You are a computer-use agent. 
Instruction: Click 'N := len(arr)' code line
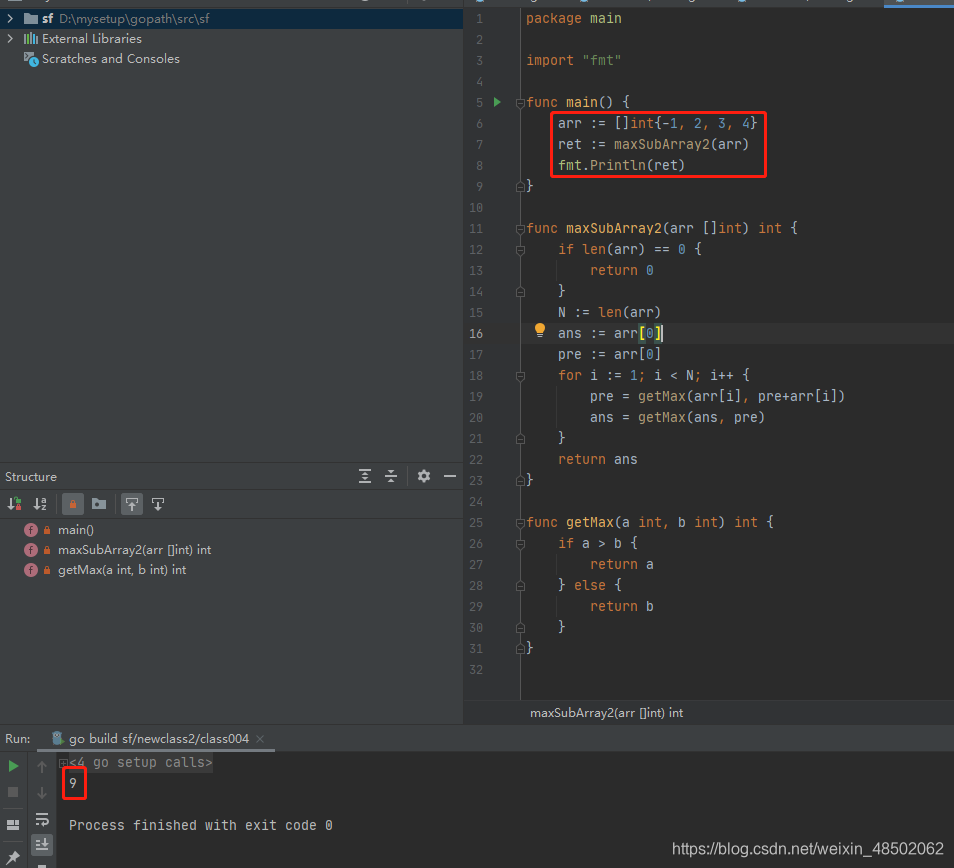pyautogui.click(x=609, y=312)
